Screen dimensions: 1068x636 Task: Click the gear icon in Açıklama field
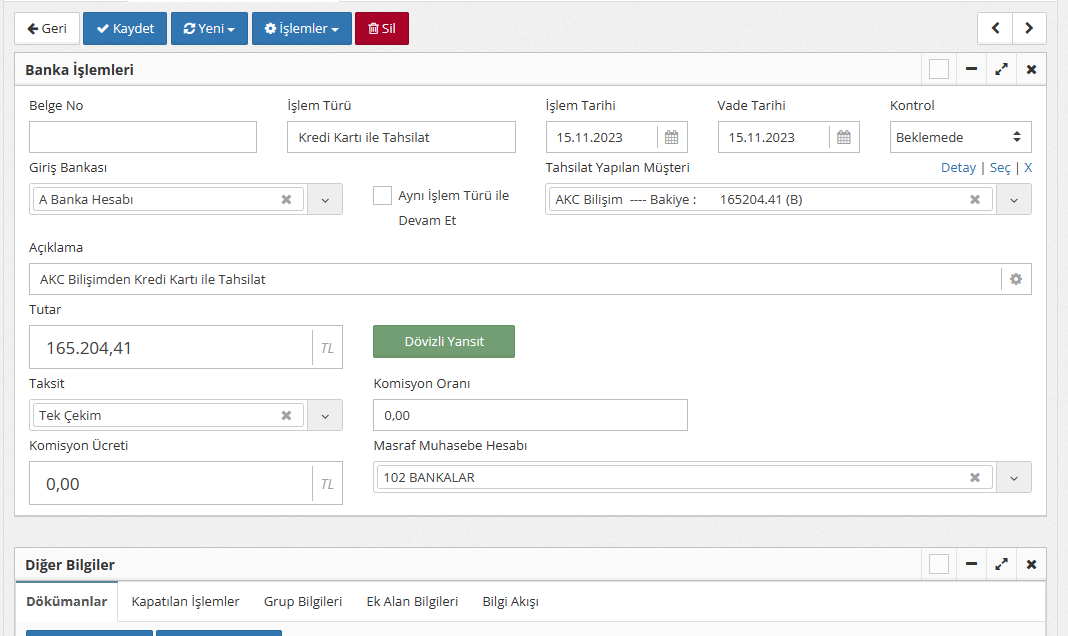coord(1016,280)
